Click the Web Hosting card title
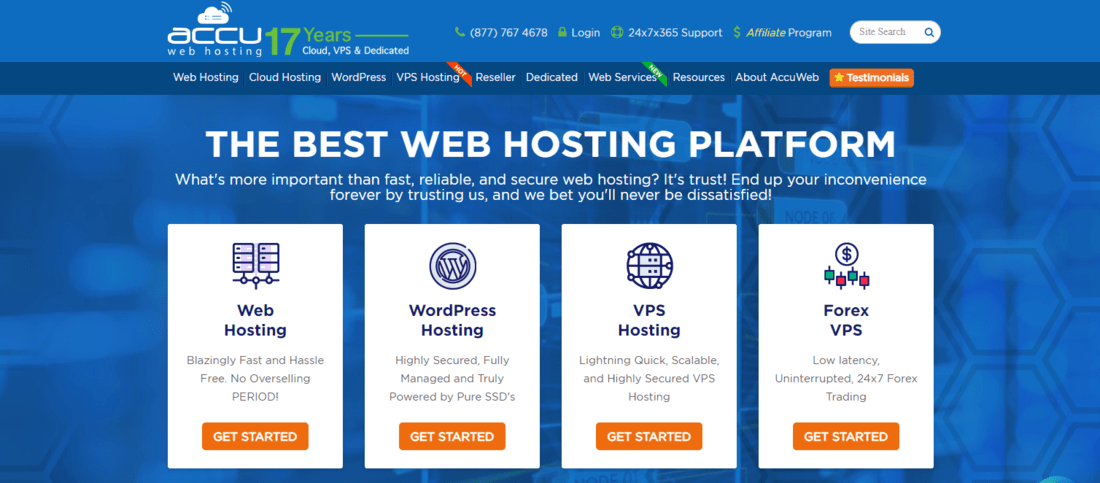 [x=255, y=320]
